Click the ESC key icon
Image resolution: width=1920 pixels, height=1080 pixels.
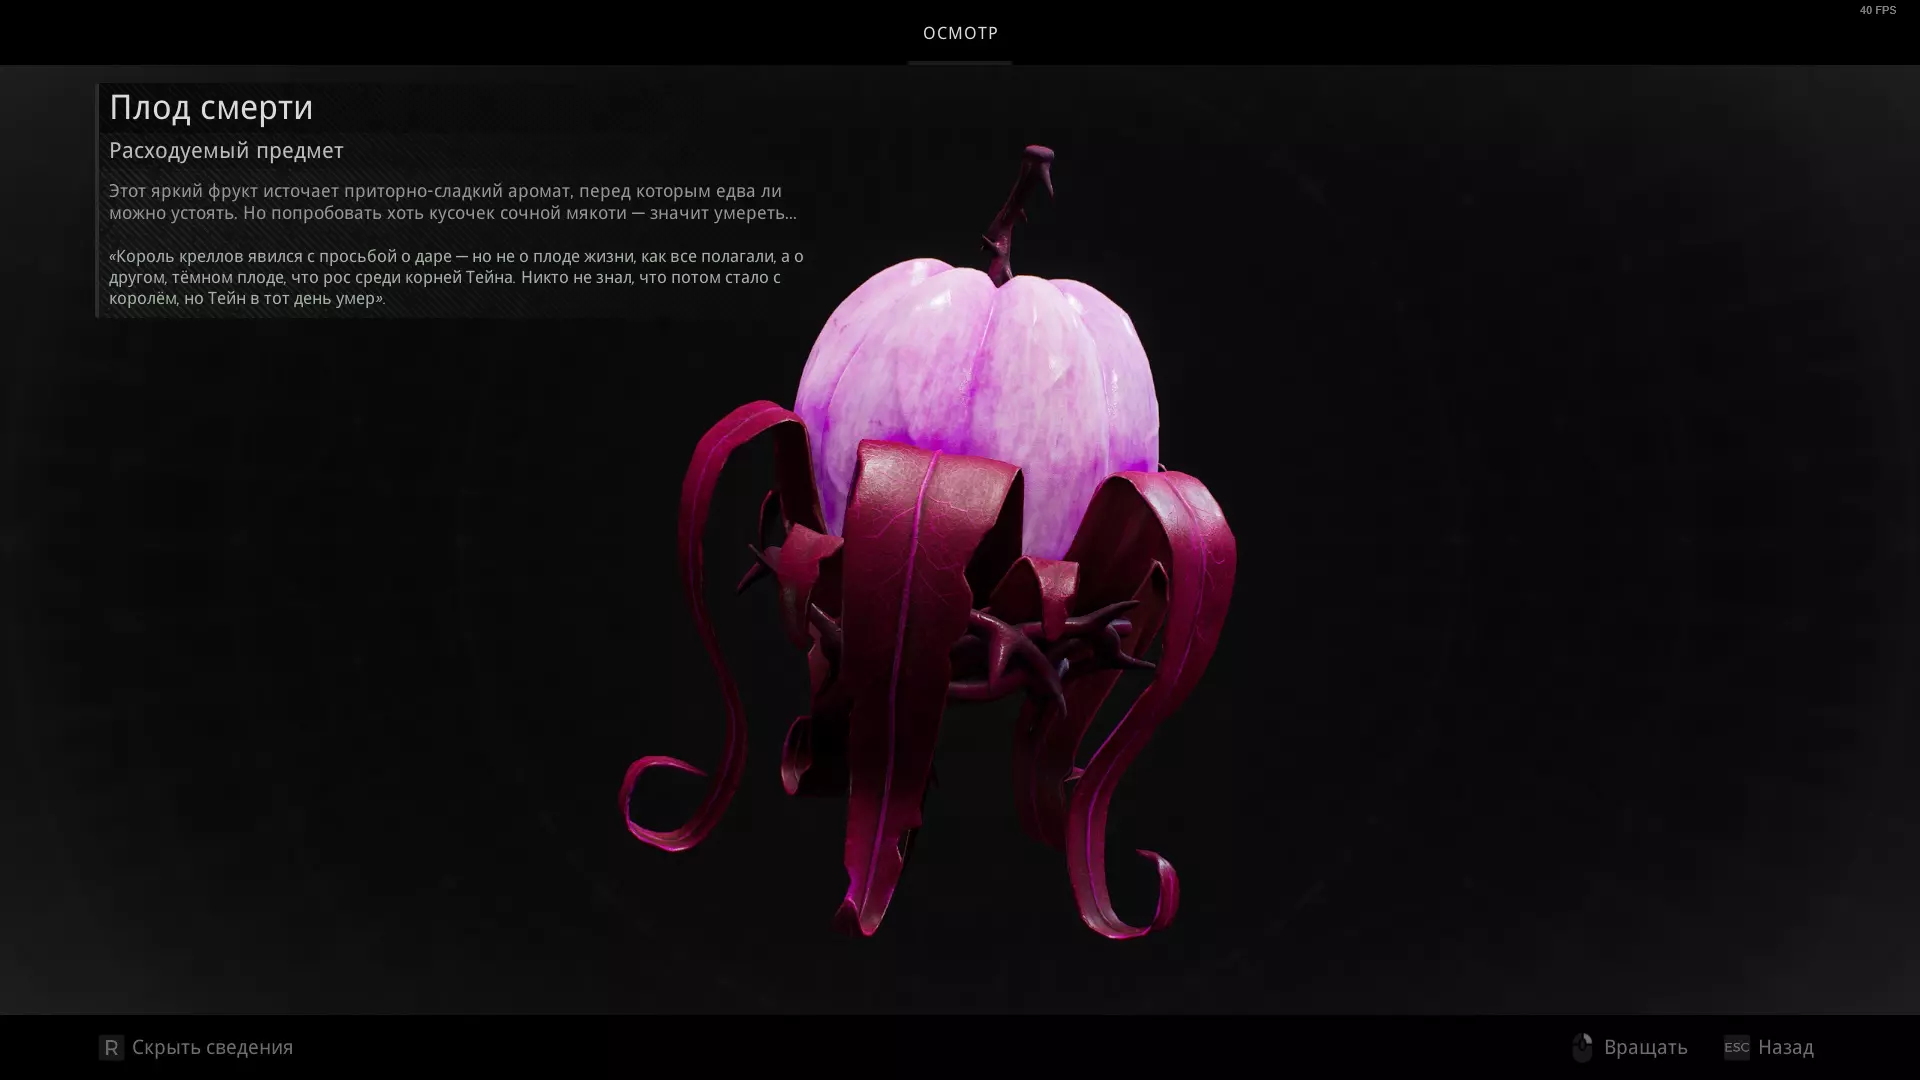tap(1736, 1047)
